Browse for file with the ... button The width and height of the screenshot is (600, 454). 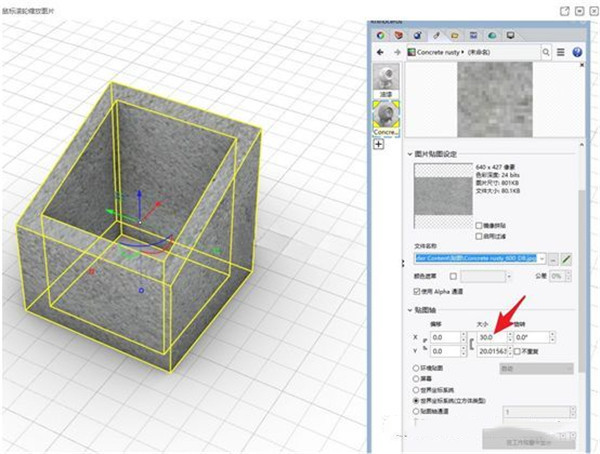pyautogui.click(x=553, y=259)
